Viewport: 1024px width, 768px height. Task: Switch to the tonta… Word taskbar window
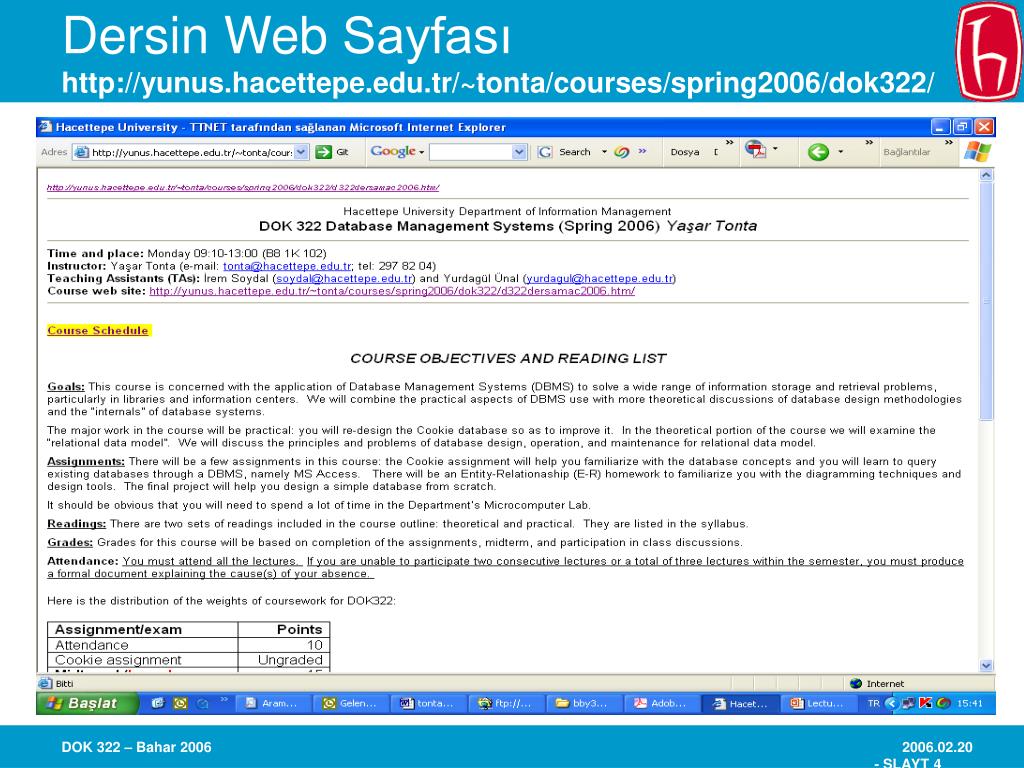[427, 703]
